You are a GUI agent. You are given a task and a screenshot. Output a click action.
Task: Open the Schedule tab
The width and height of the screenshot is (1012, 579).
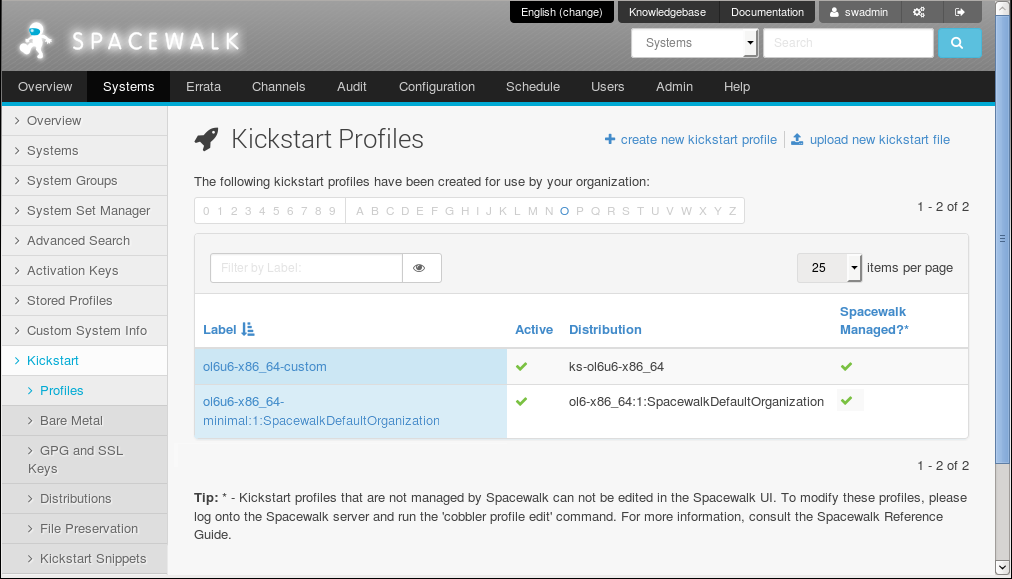pyautogui.click(x=533, y=86)
